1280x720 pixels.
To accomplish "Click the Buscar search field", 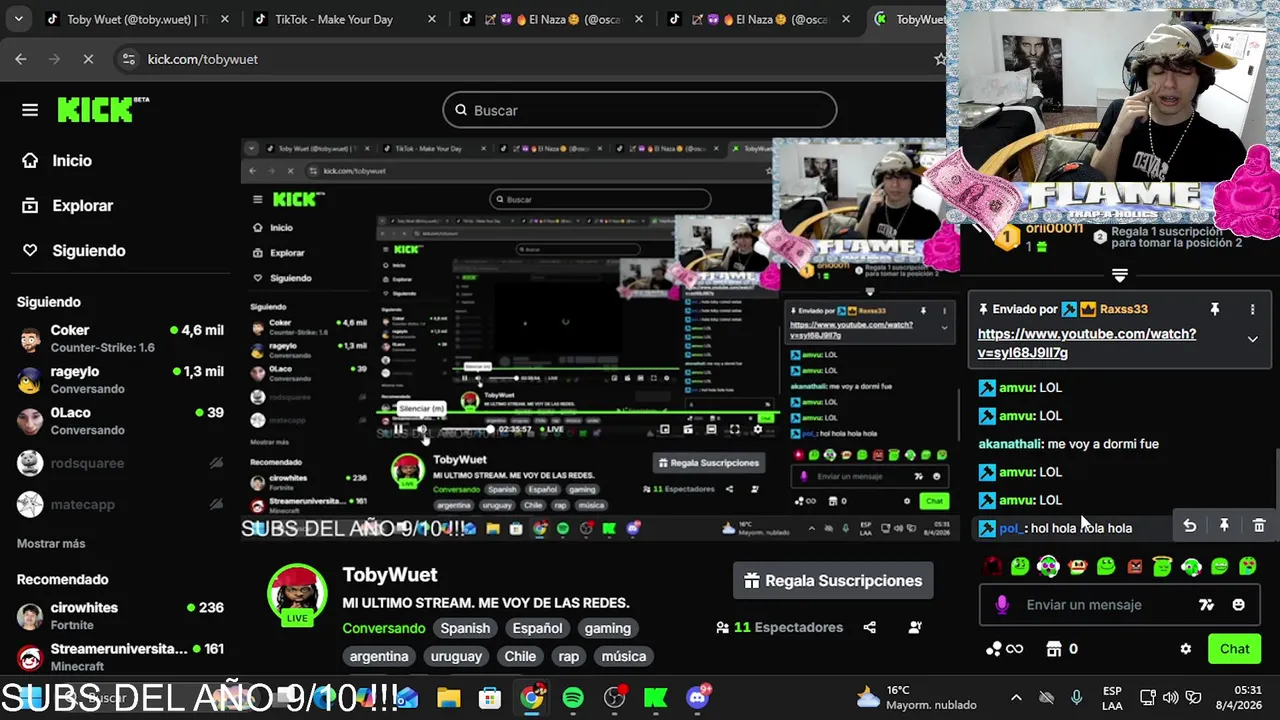I will click(640, 110).
